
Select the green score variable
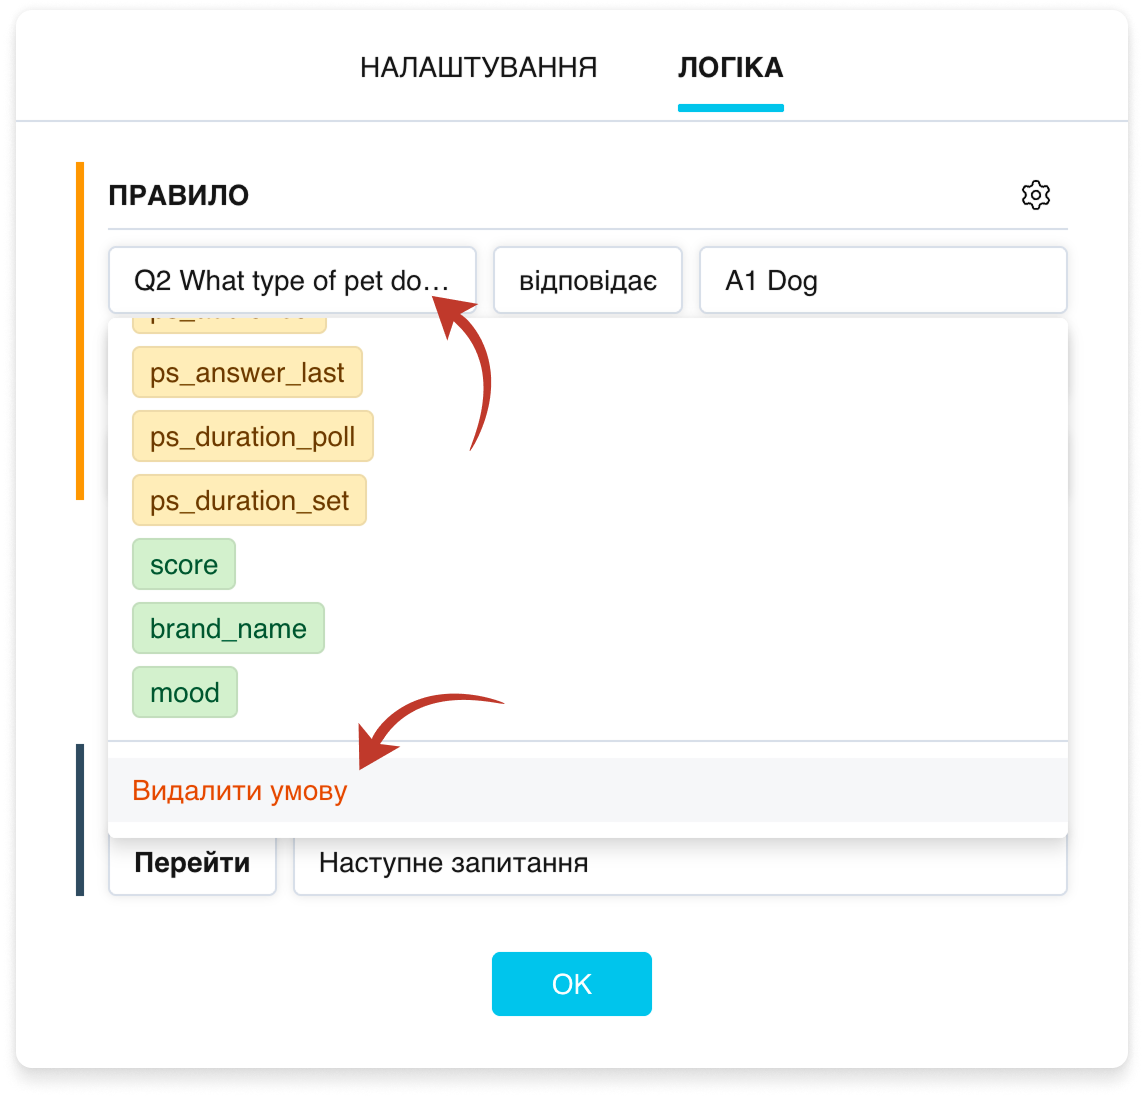pyautogui.click(x=184, y=564)
